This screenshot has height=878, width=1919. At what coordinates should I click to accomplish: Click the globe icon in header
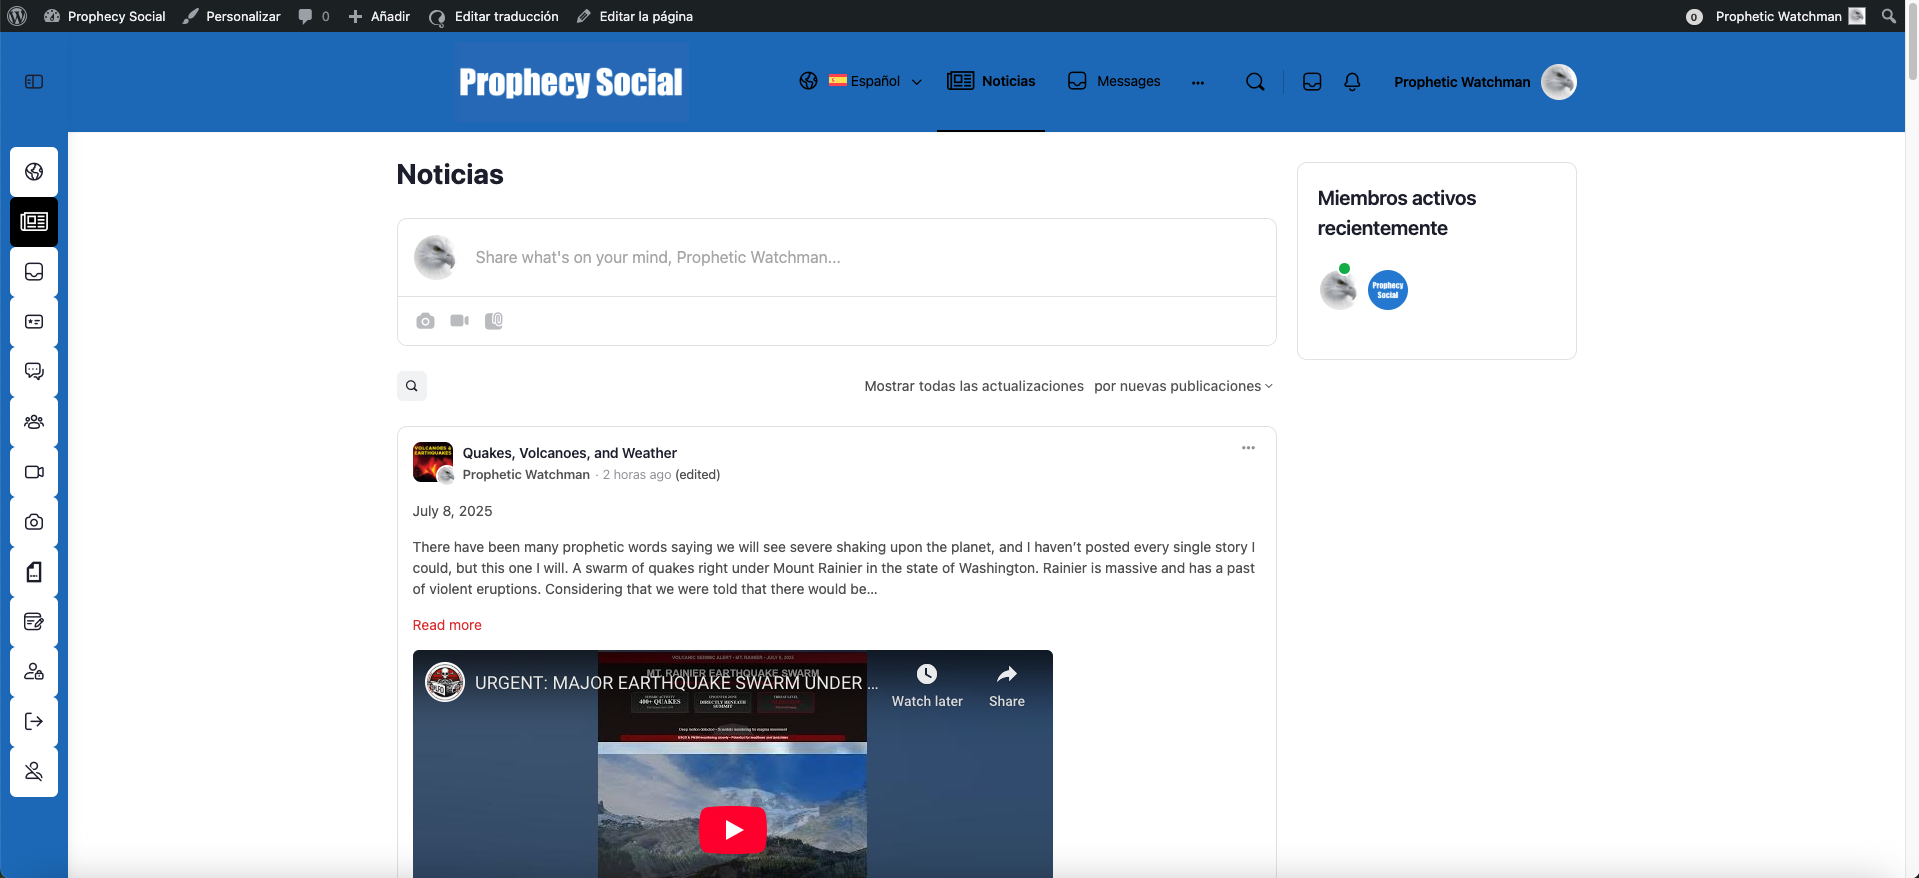pyautogui.click(x=808, y=81)
